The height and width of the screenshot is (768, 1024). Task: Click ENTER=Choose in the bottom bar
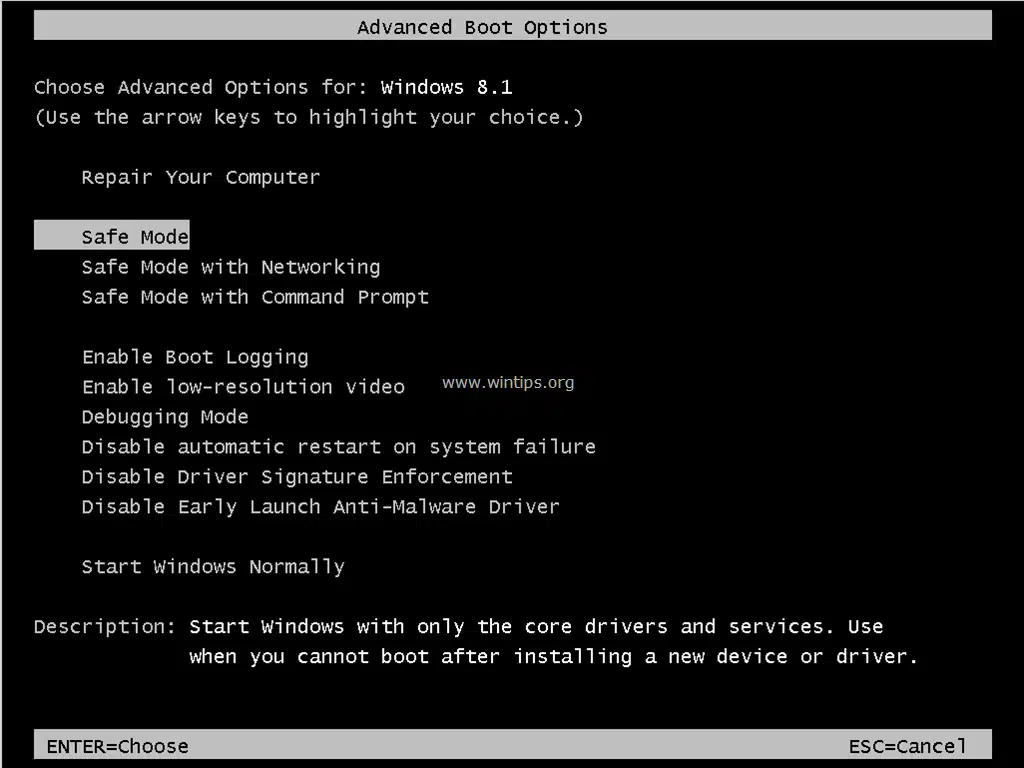tap(117, 746)
